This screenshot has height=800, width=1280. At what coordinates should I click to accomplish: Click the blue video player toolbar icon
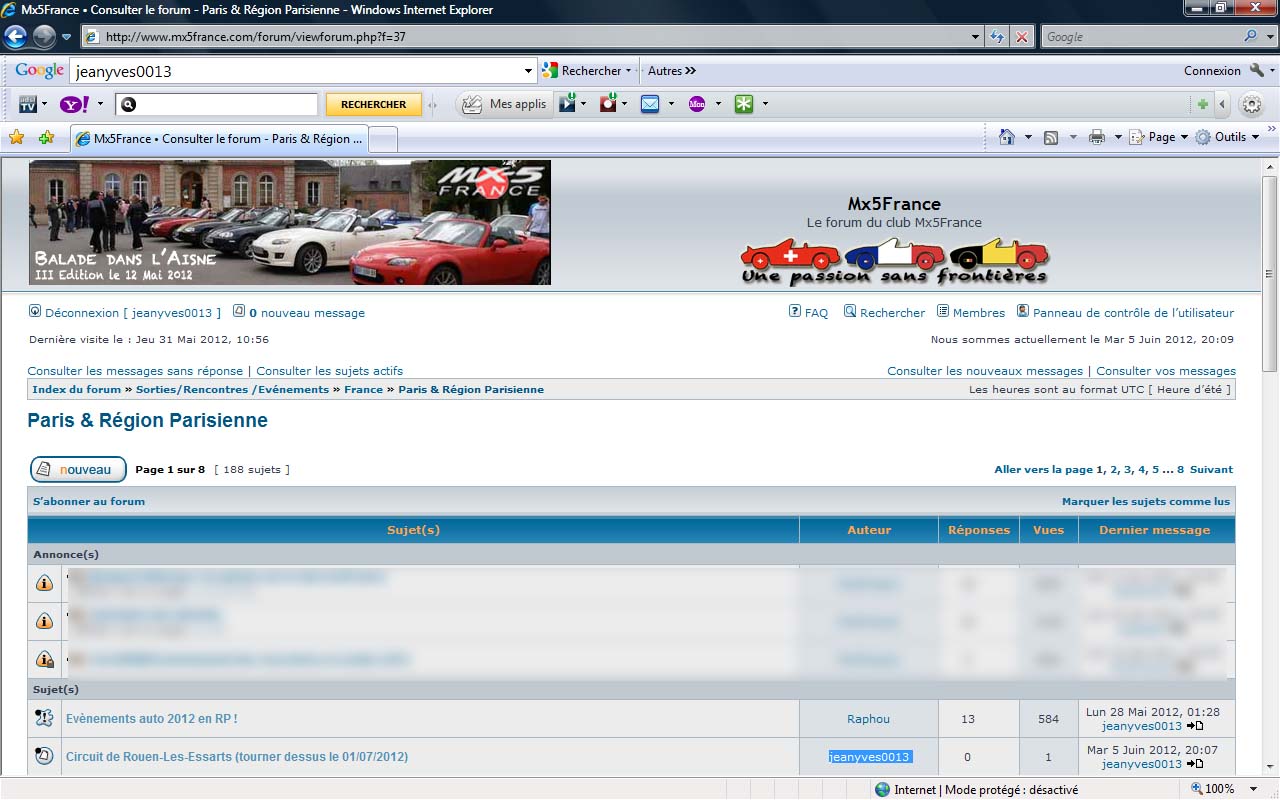tap(568, 104)
